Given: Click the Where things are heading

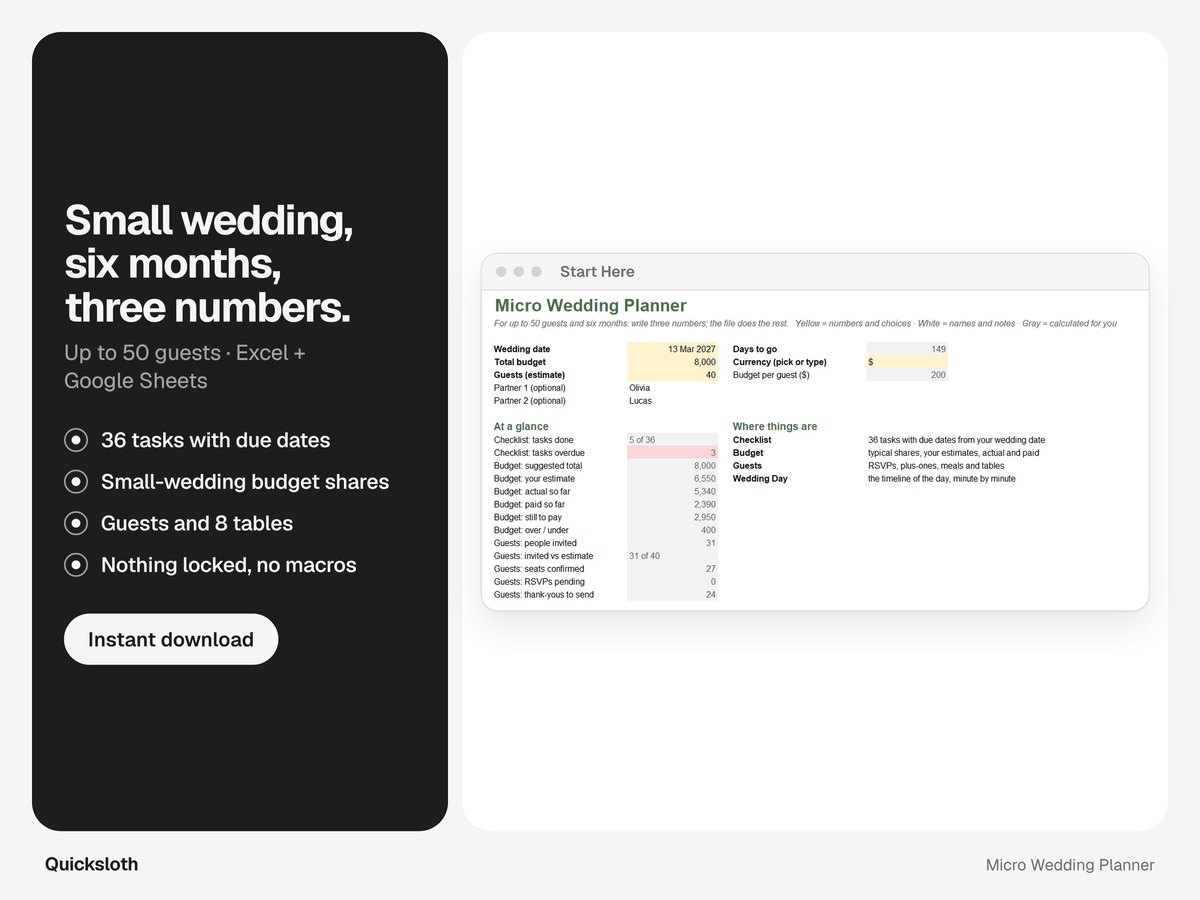Looking at the screenshot, I should coord(775,427).
